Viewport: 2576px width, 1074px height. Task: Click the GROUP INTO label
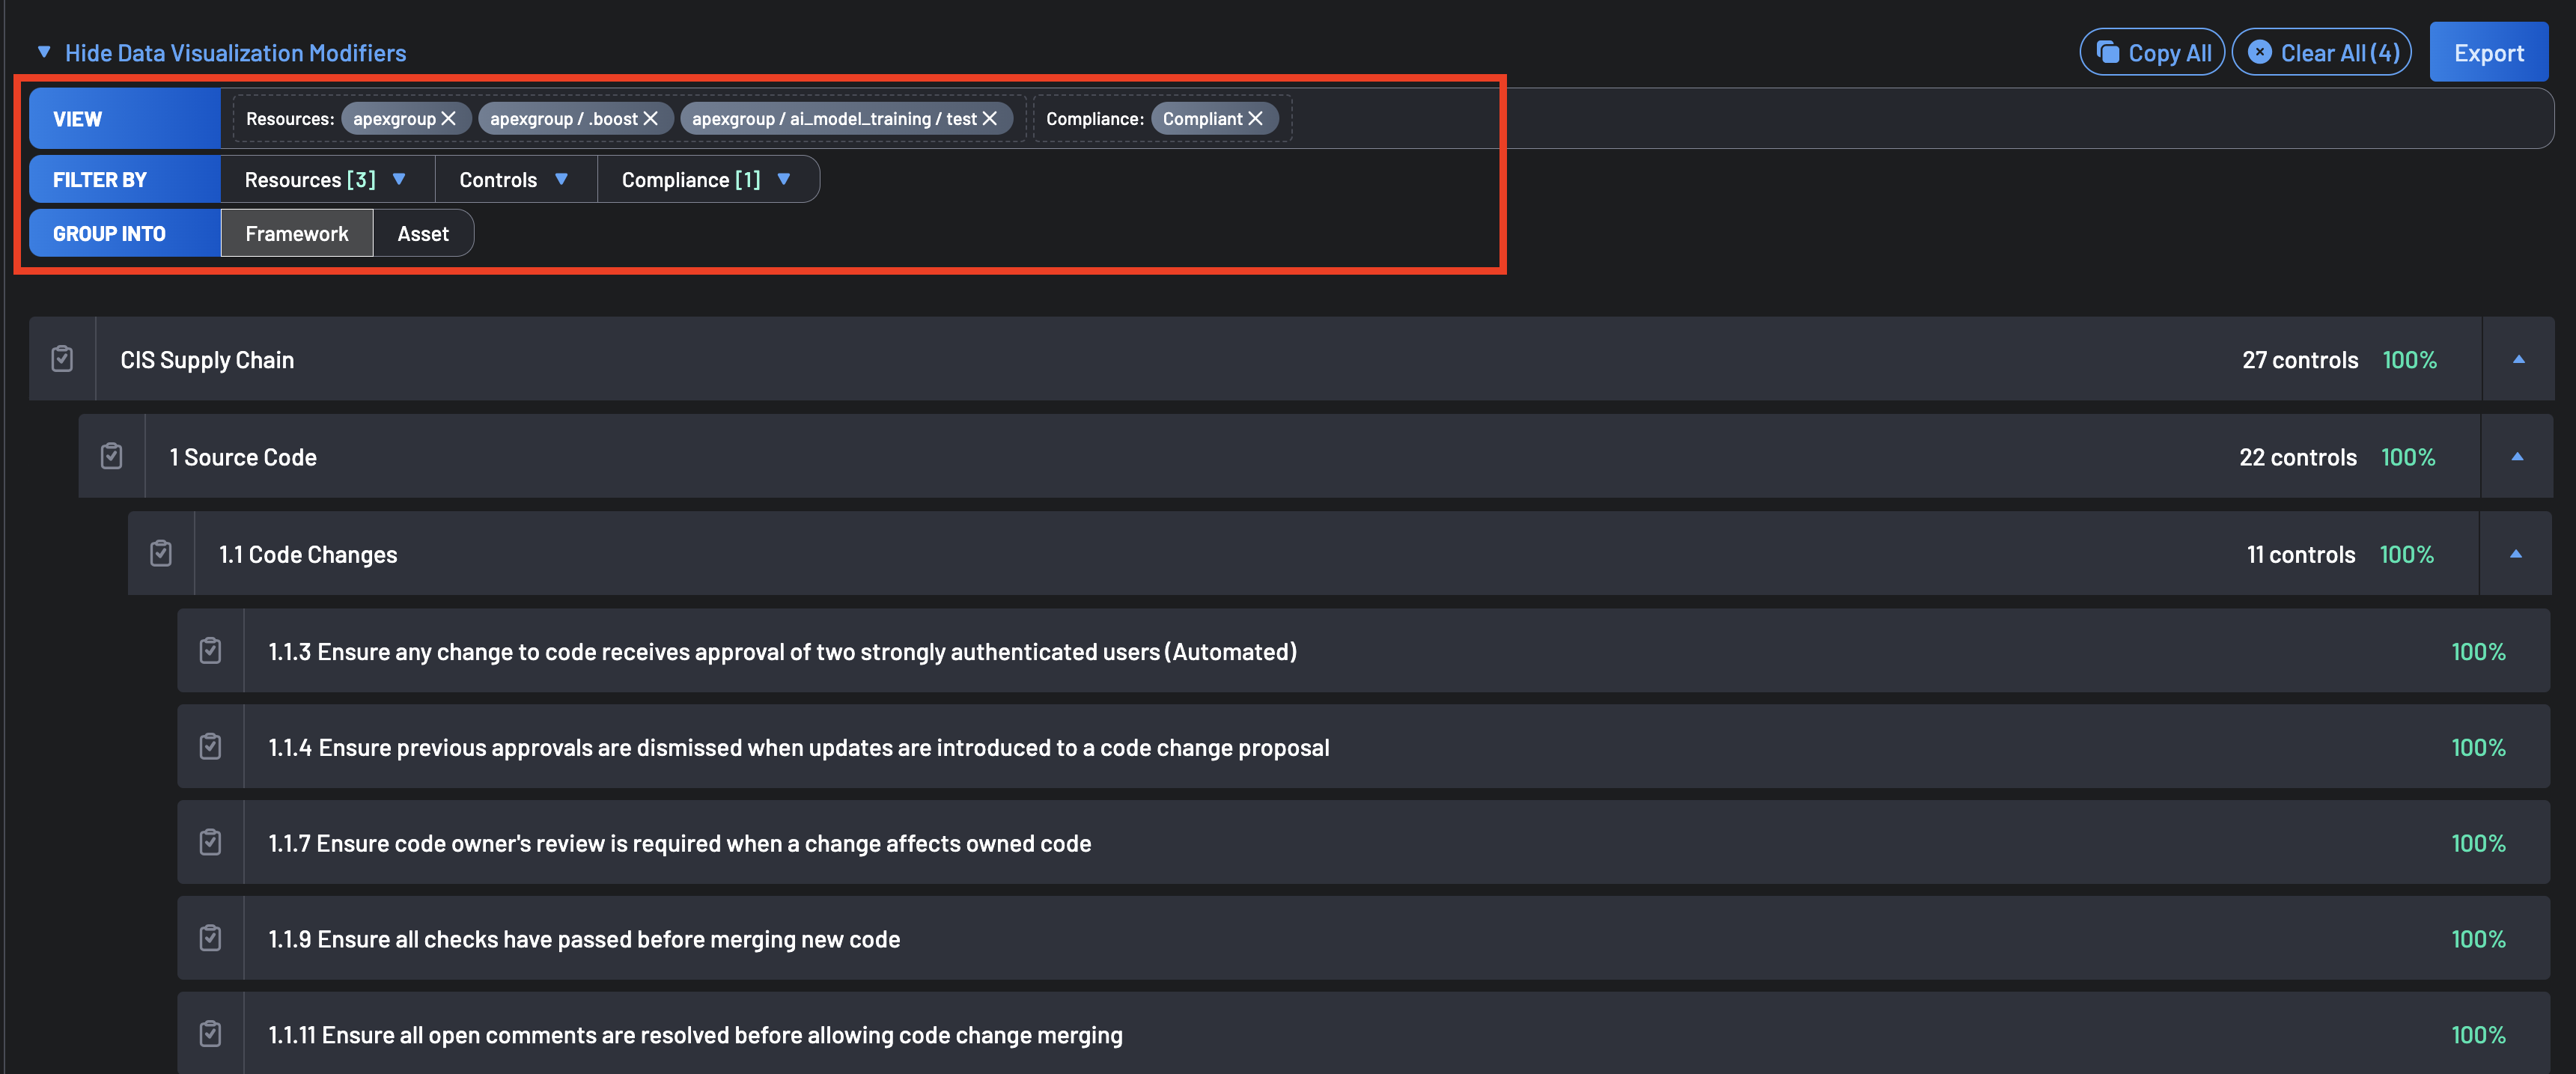[109, 234]
